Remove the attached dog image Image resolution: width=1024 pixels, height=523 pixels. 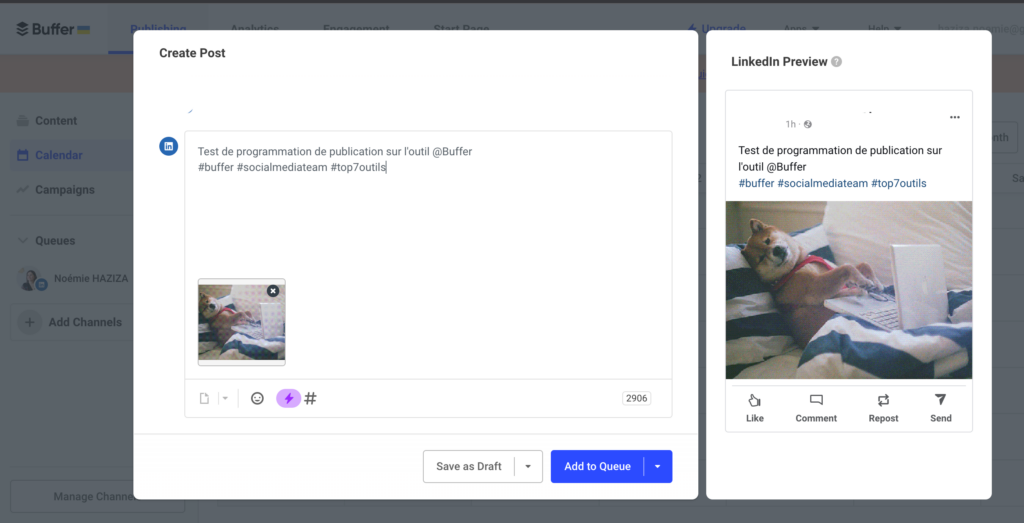tap(273, 291)
